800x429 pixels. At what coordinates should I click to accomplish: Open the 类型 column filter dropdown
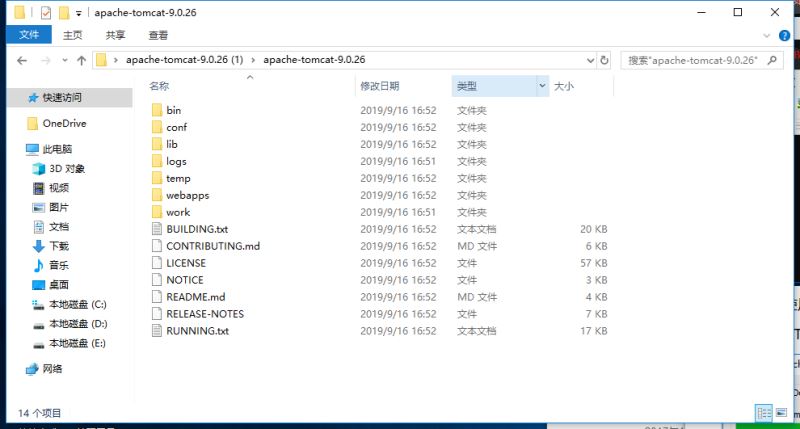tap(543, 86)
